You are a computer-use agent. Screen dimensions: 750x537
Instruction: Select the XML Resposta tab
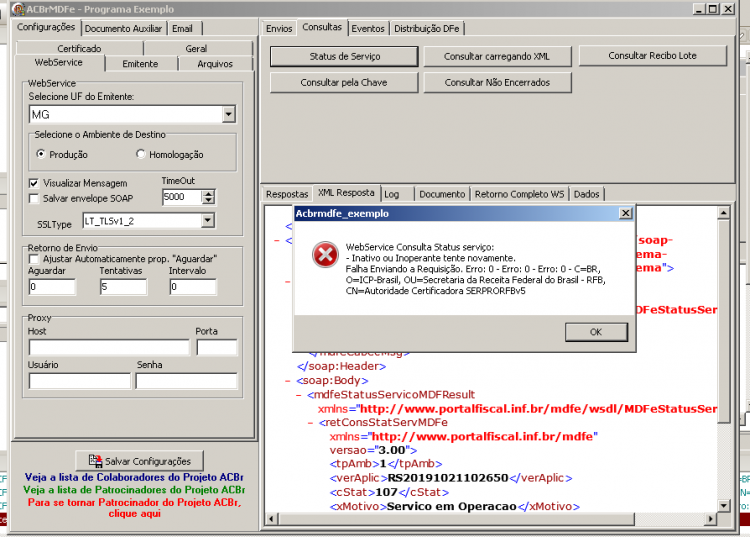346,193
